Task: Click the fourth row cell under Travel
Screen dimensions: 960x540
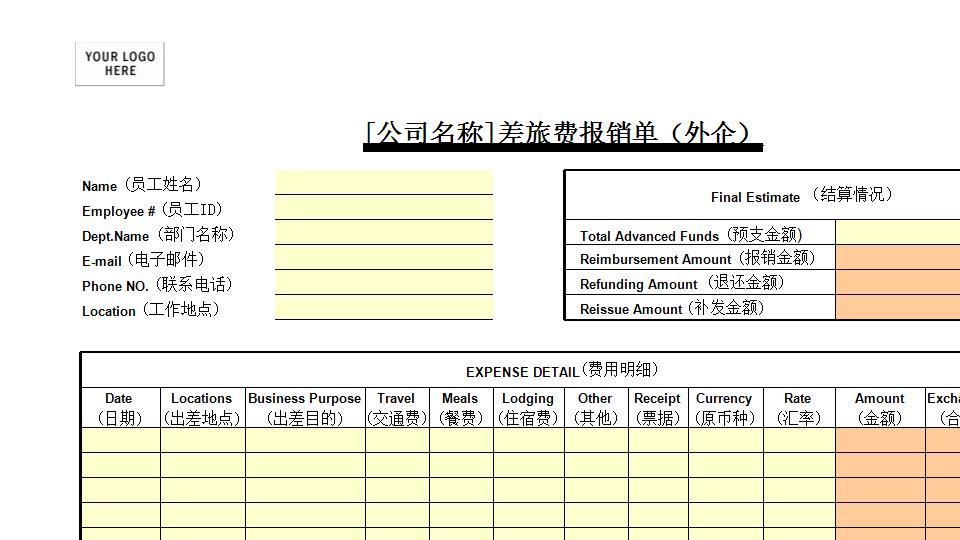Action: (x=397, y=516)
